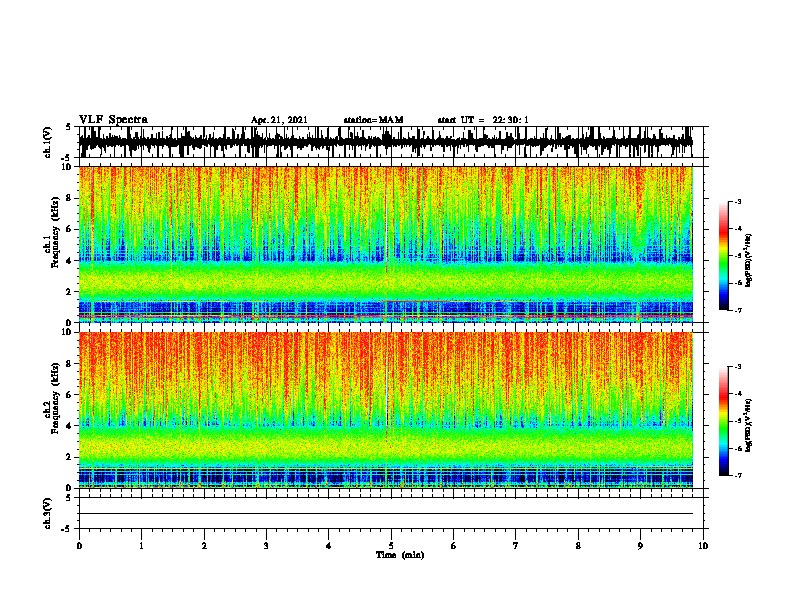This screenshot has height=612, width=792.
Task: Click the "VLF Spectra" plot title
Action: pos(113,119)
